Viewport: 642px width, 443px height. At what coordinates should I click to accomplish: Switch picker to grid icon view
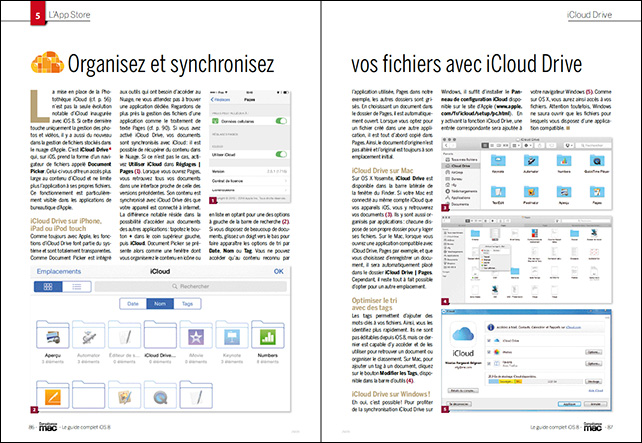(48, 287)
